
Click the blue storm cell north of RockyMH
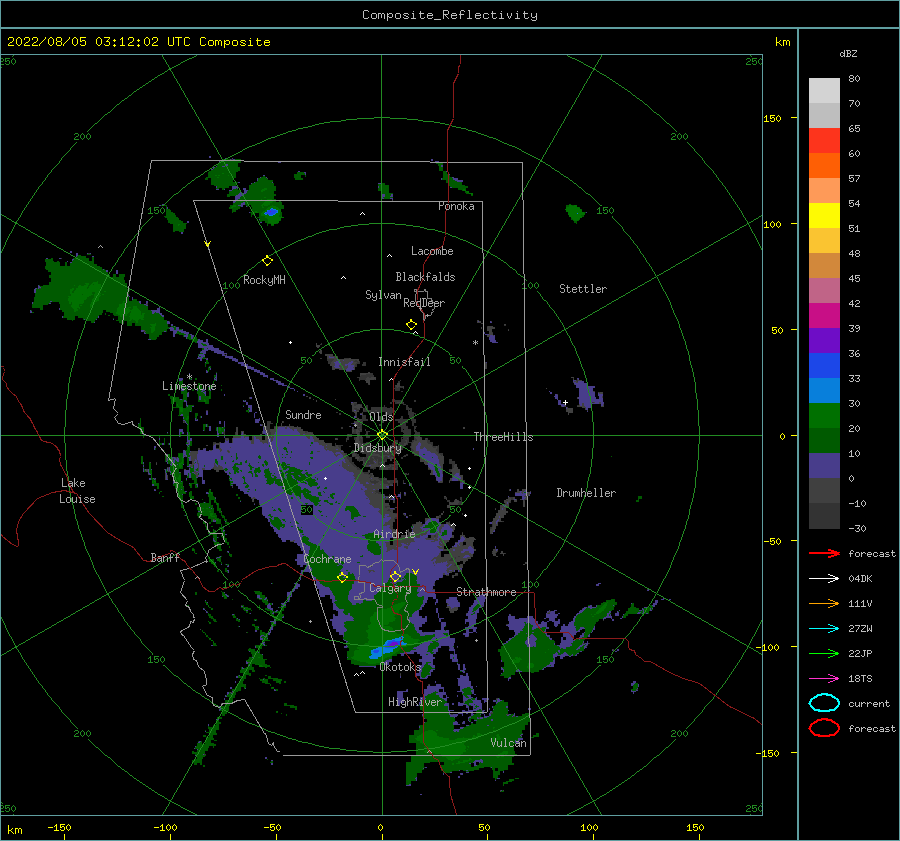pos(271,212)
